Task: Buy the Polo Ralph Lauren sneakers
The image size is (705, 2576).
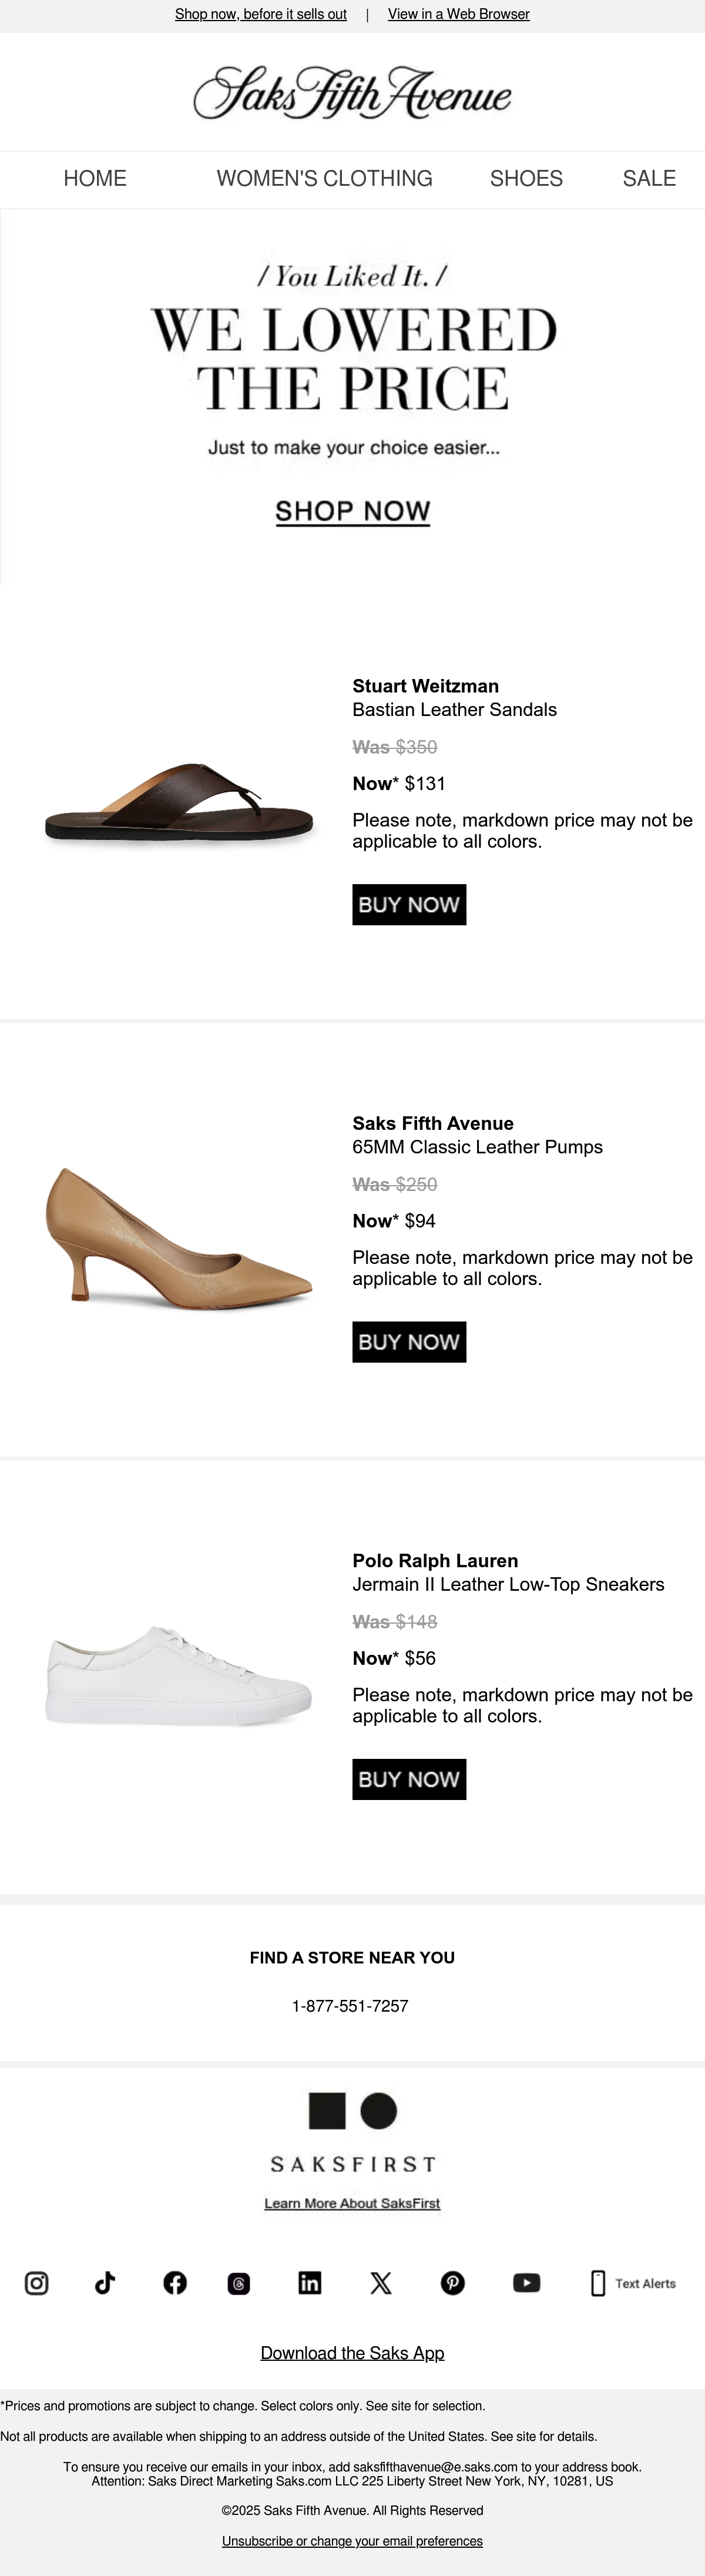Action: click(409, 1779)
